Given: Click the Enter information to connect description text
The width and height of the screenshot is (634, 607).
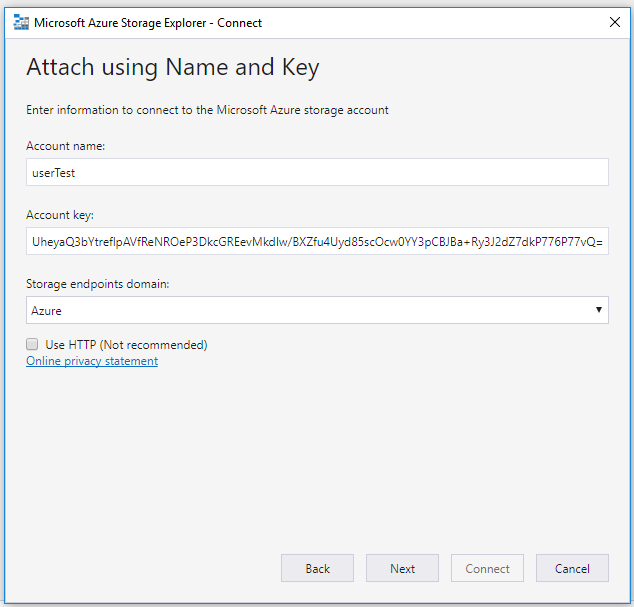Looking at the screenshot, I should point(207,110).
